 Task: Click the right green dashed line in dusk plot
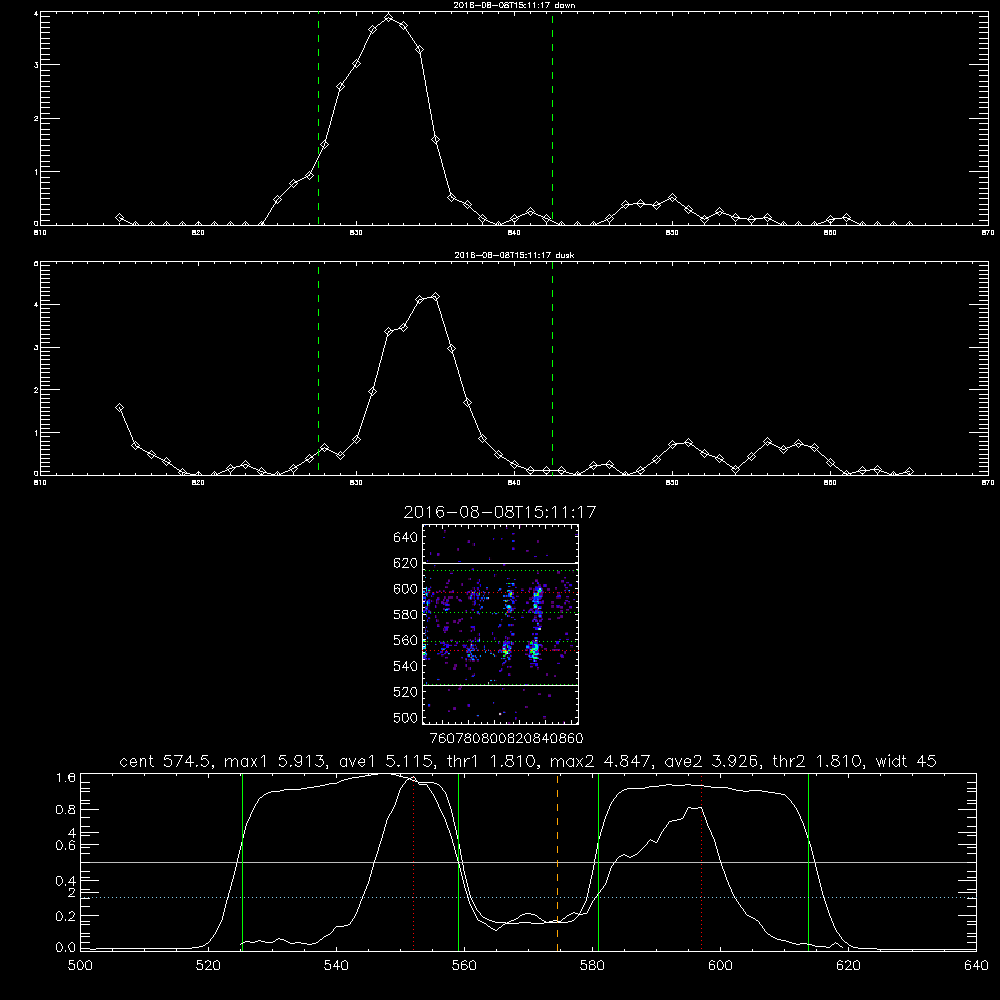coord(552,369)
